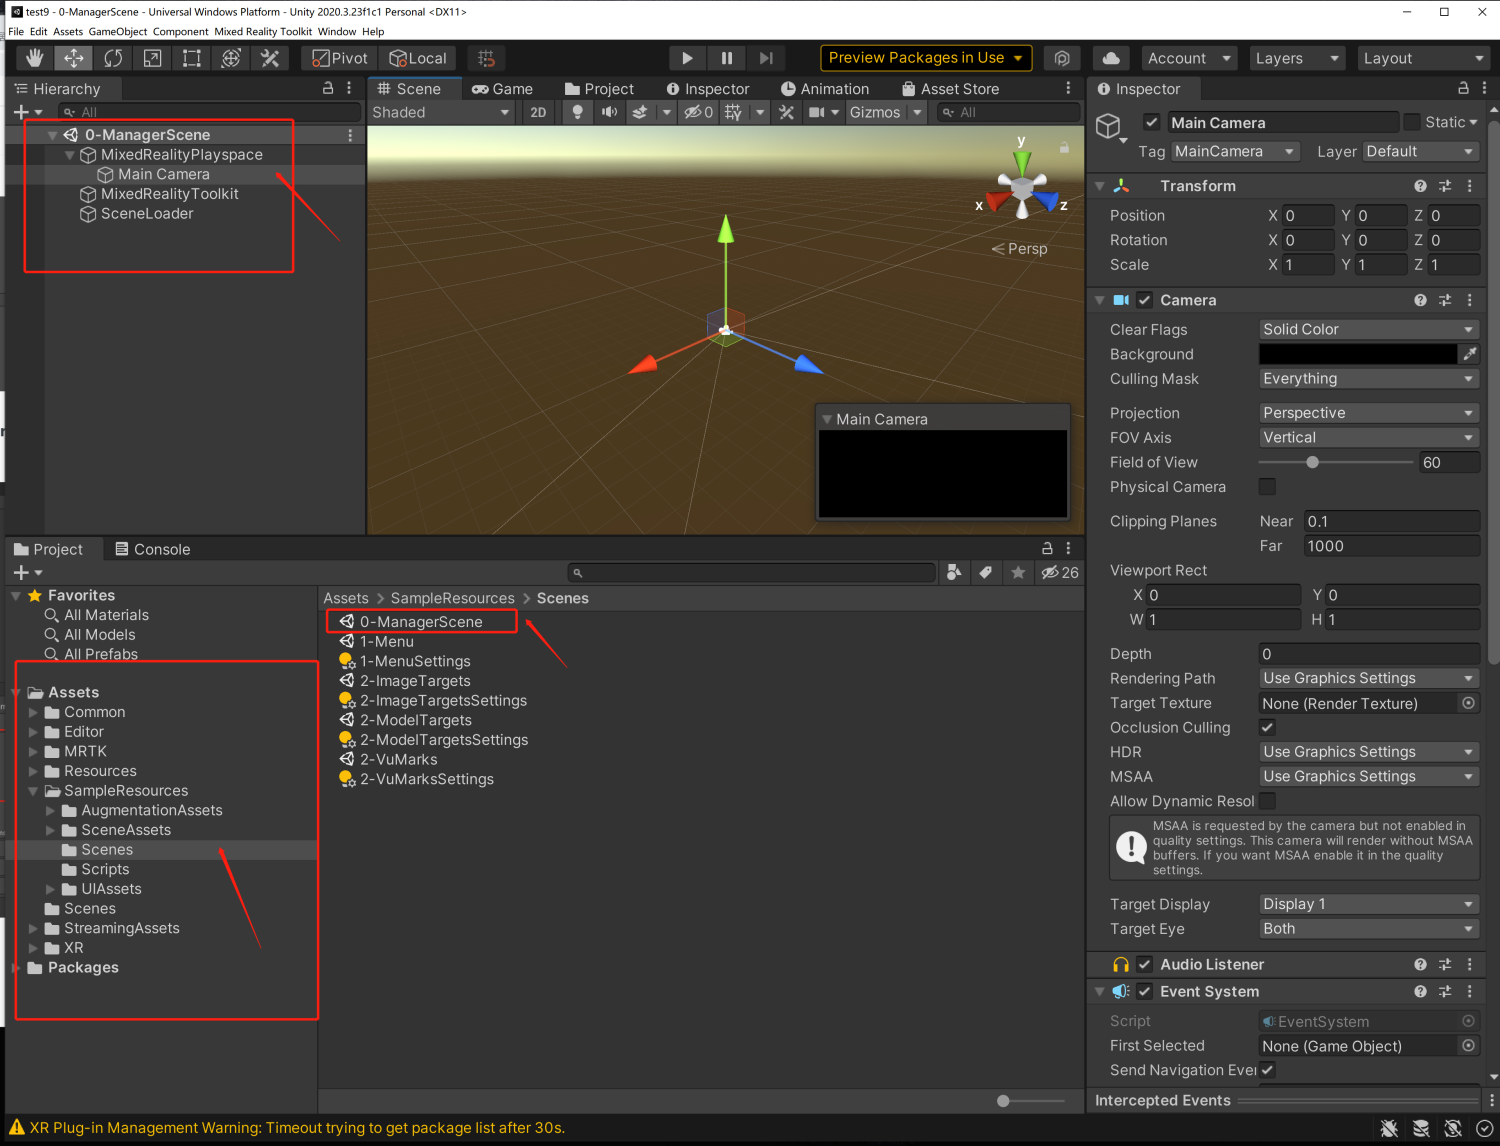The height and width of the screenshot is (1146, 1500).
Task: Select the Move tool
Action: 74,58
